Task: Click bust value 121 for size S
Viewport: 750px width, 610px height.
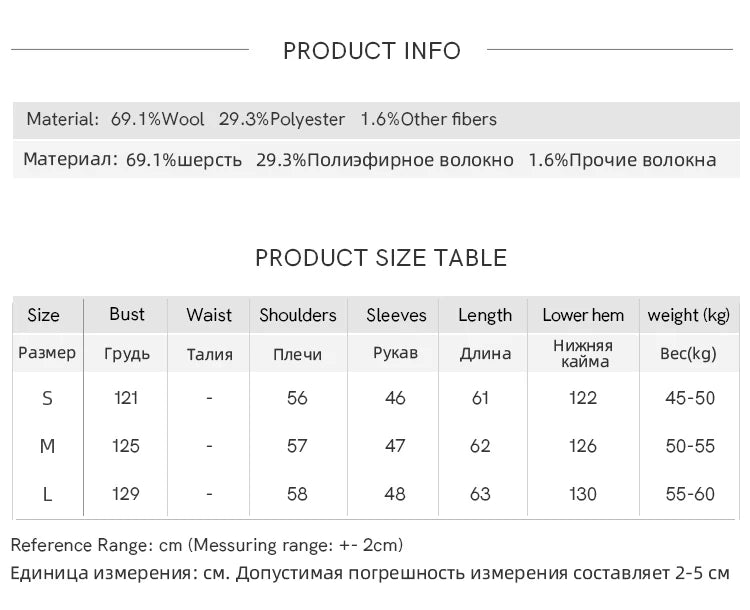Action: pos(126,398)
